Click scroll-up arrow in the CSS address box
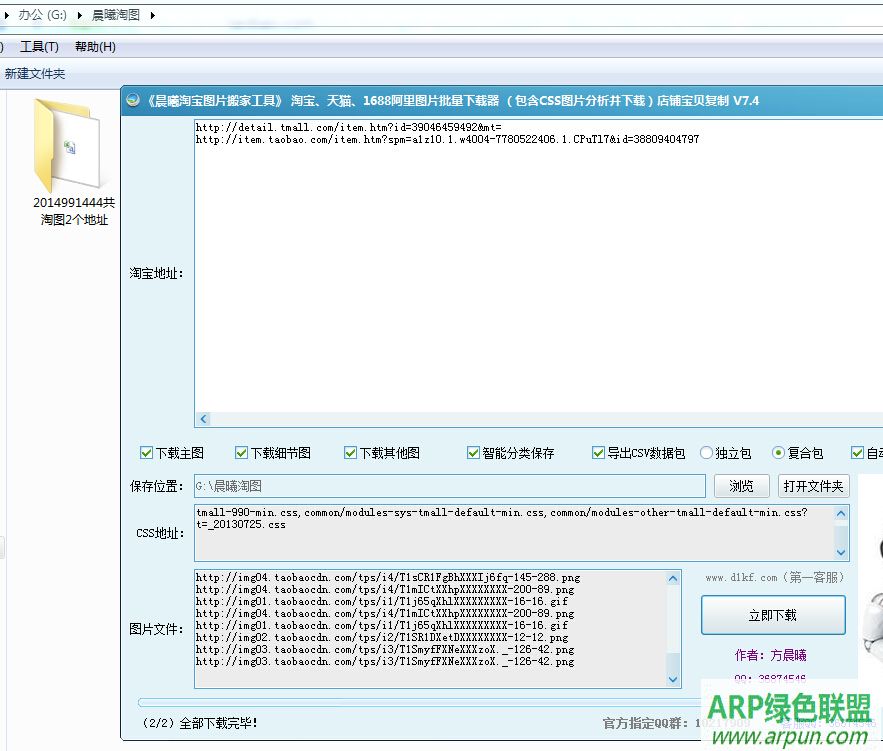The height and width of the screenshot is (751, 883). 841,514
